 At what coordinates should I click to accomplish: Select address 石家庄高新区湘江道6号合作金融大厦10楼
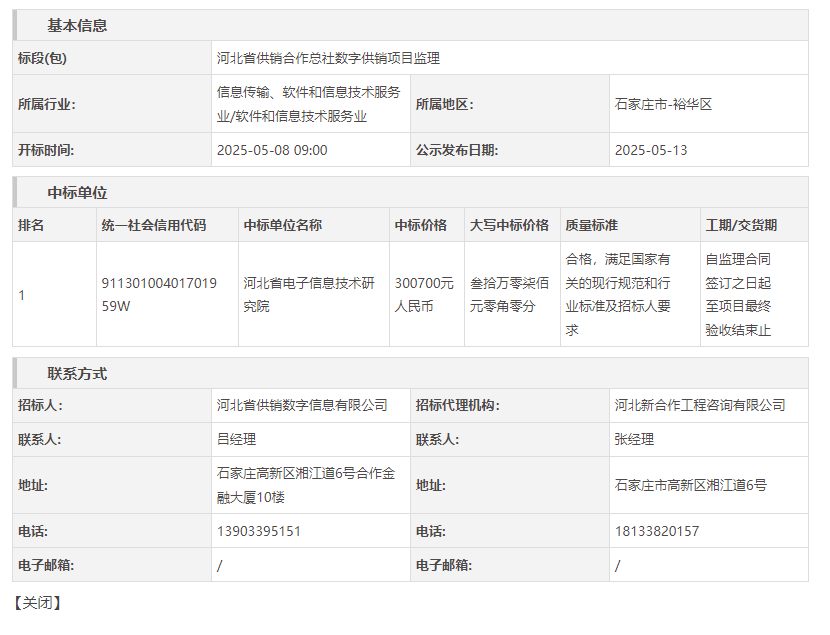306,485
